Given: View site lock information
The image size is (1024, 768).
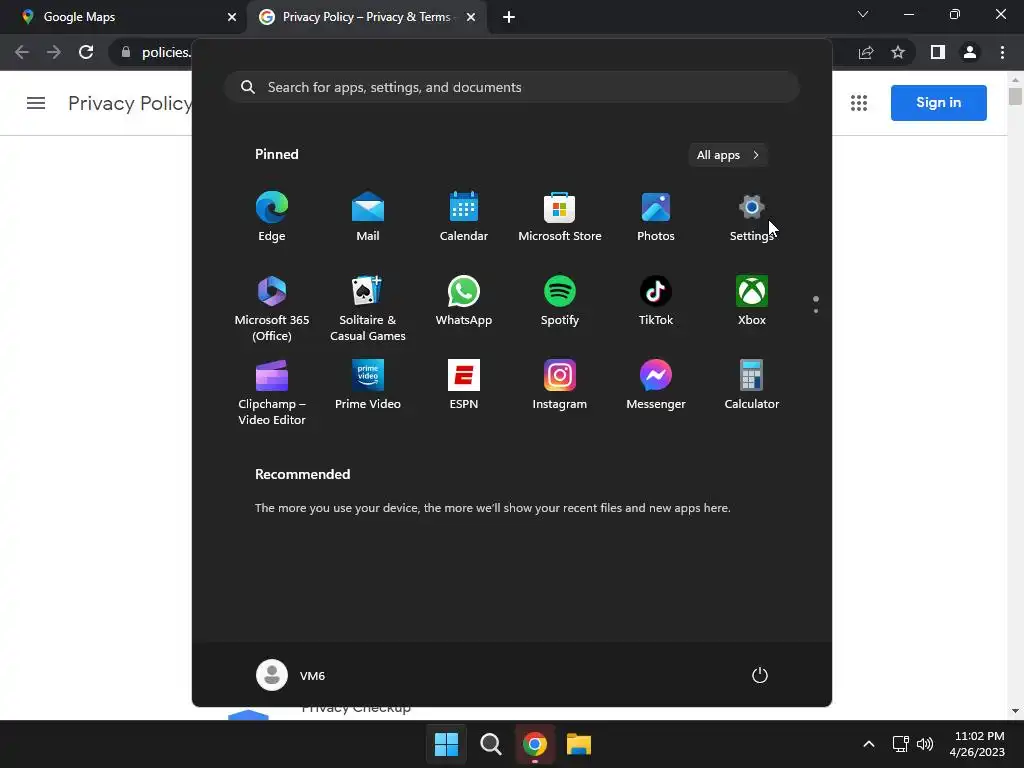Looking at the screenshot, I should [x=126, y=52].
